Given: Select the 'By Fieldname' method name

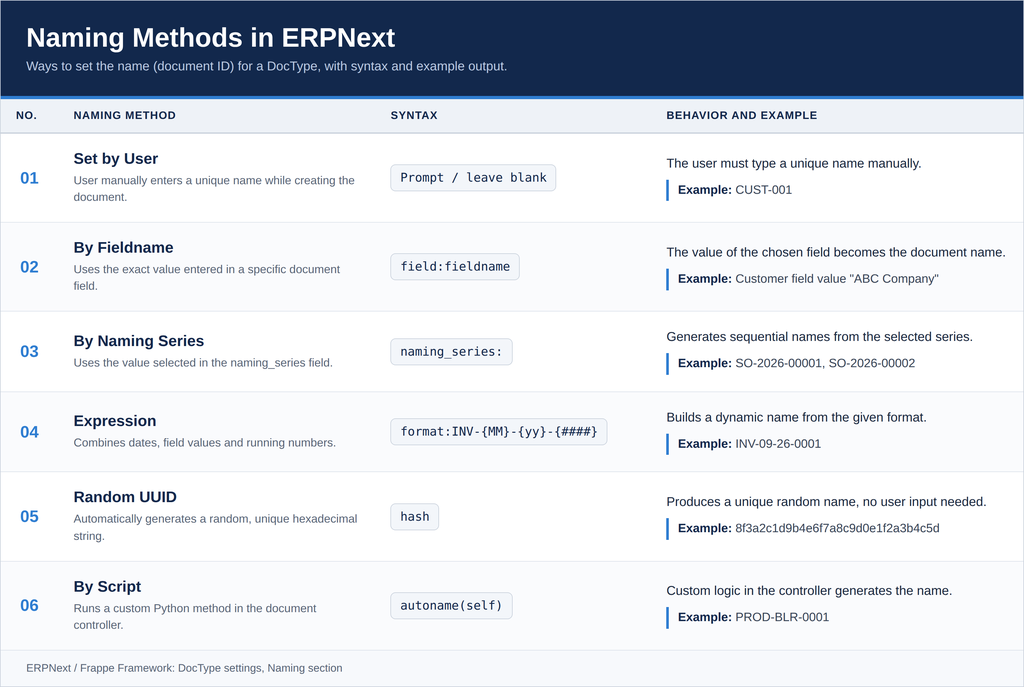Looking at the screenshot, I should [x=123, y=248].
